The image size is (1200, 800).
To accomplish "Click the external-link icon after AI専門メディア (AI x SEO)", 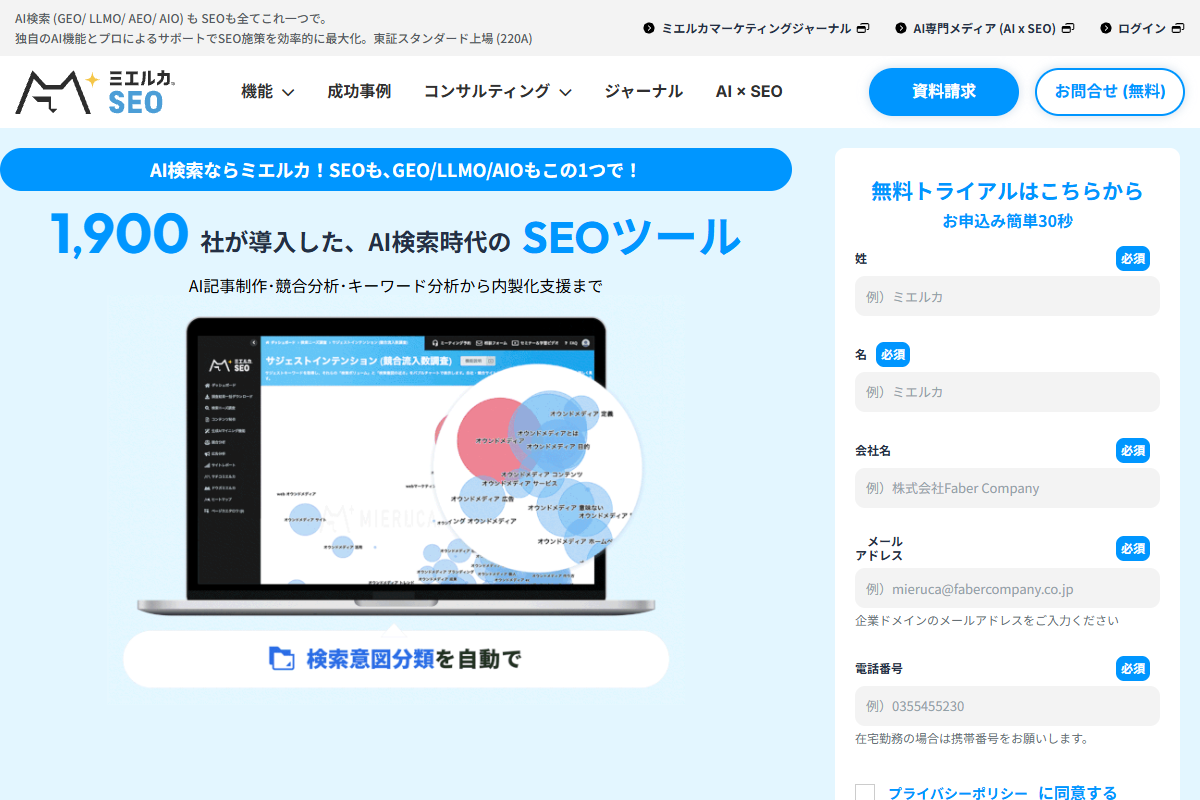I will [1067, 28].
